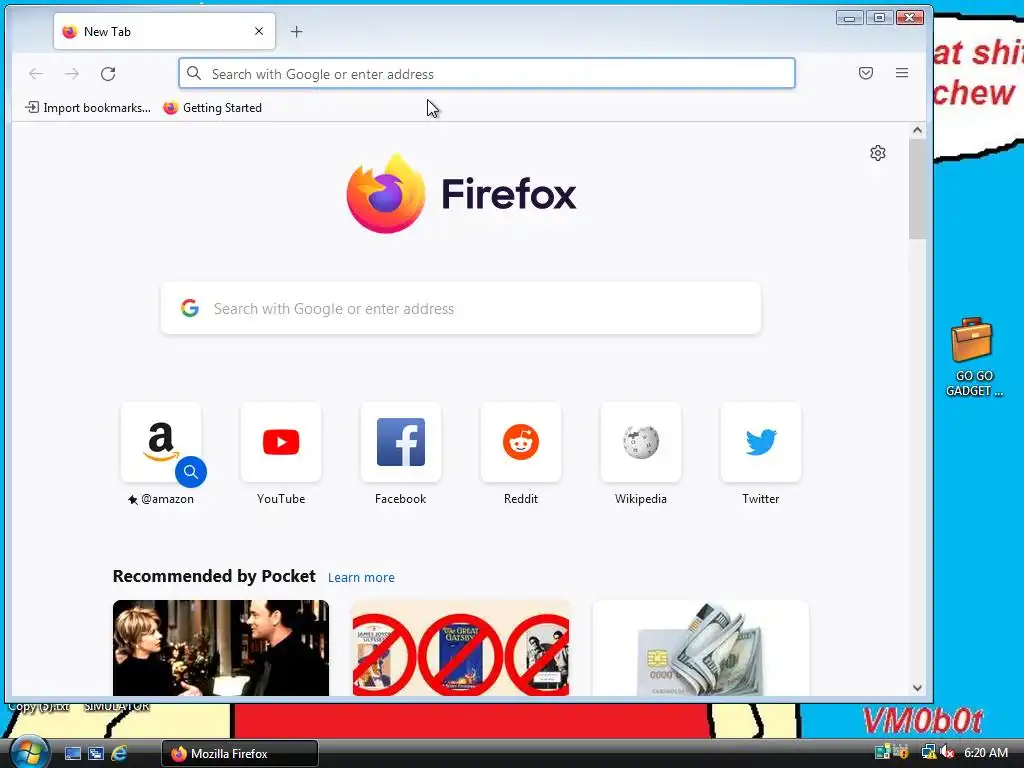Click Switch between windows quick launch icon
The height and width of the screenshot is (768, 1024).
click(96, 754)
